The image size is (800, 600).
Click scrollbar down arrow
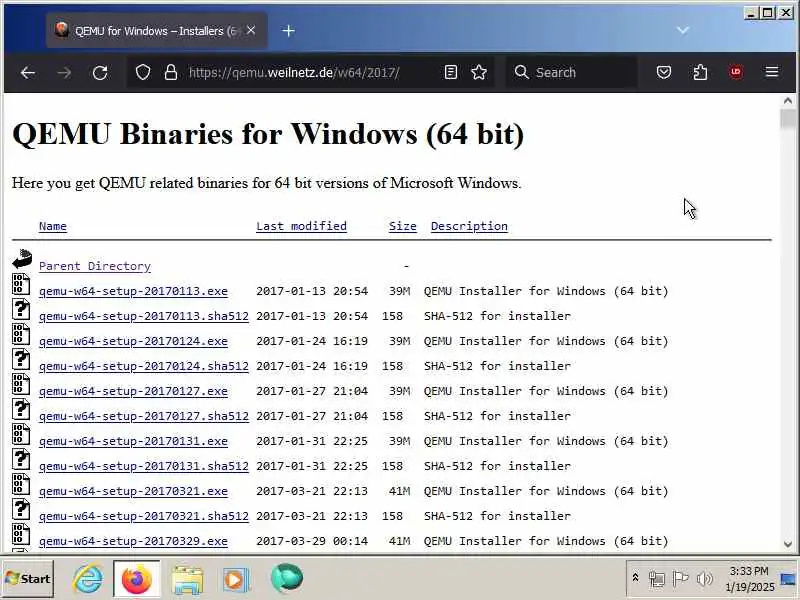coord(788,544)
